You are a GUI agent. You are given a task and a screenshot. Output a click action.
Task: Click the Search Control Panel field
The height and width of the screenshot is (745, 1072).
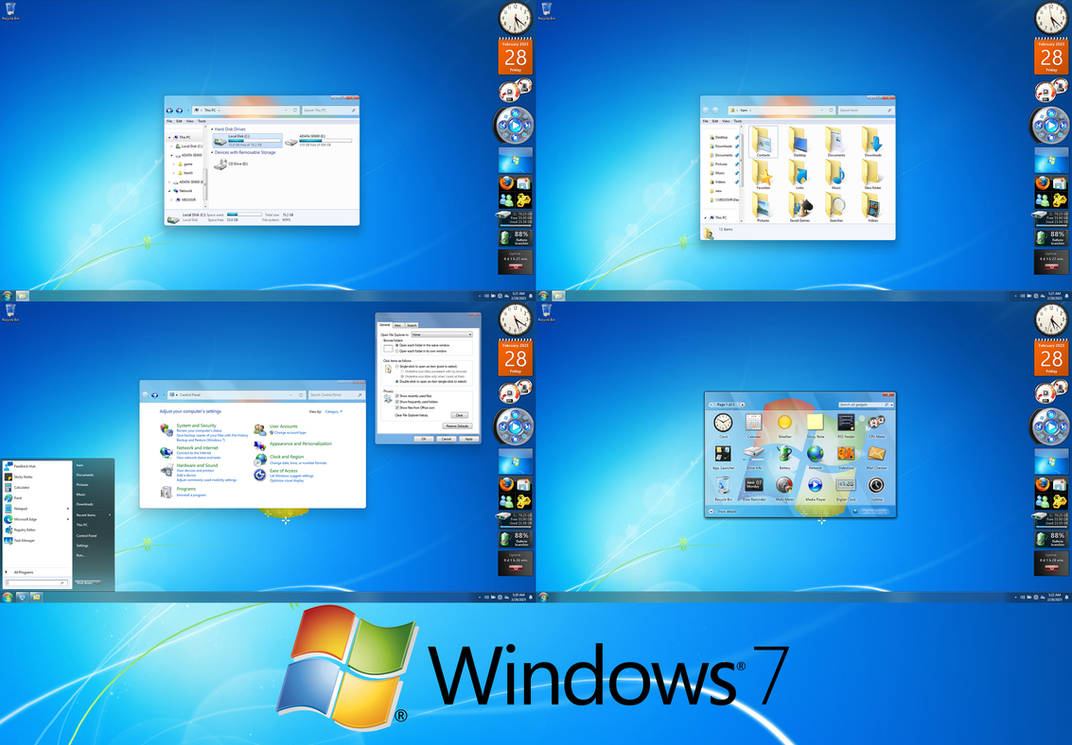coord(335,394)
